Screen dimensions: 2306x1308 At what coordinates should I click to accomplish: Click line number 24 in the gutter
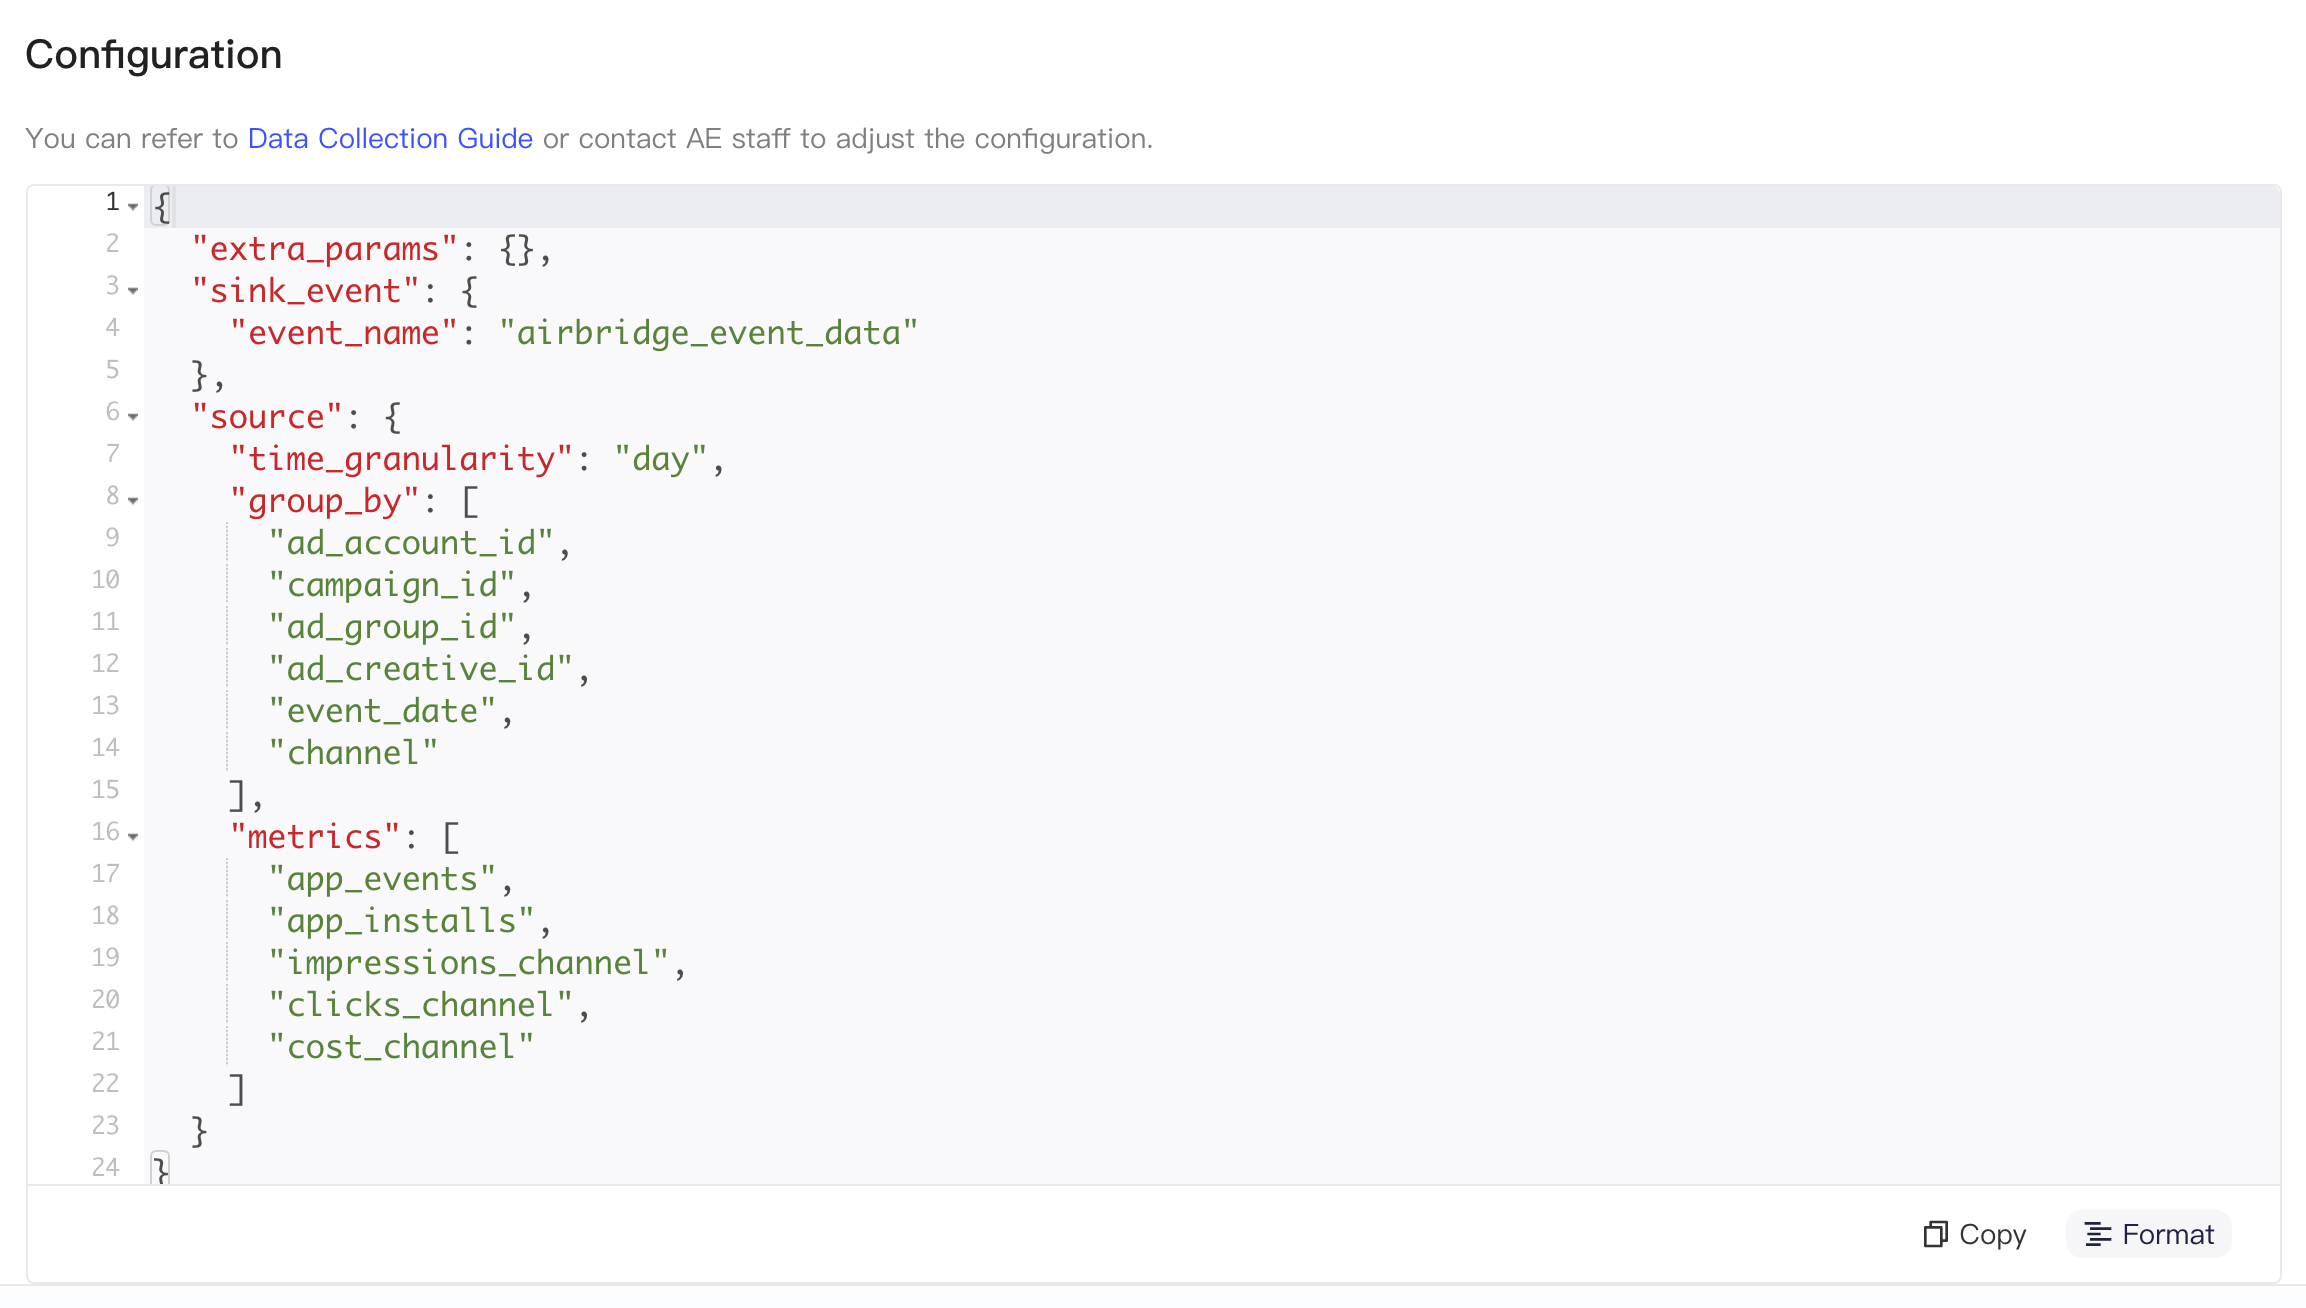105,1167
